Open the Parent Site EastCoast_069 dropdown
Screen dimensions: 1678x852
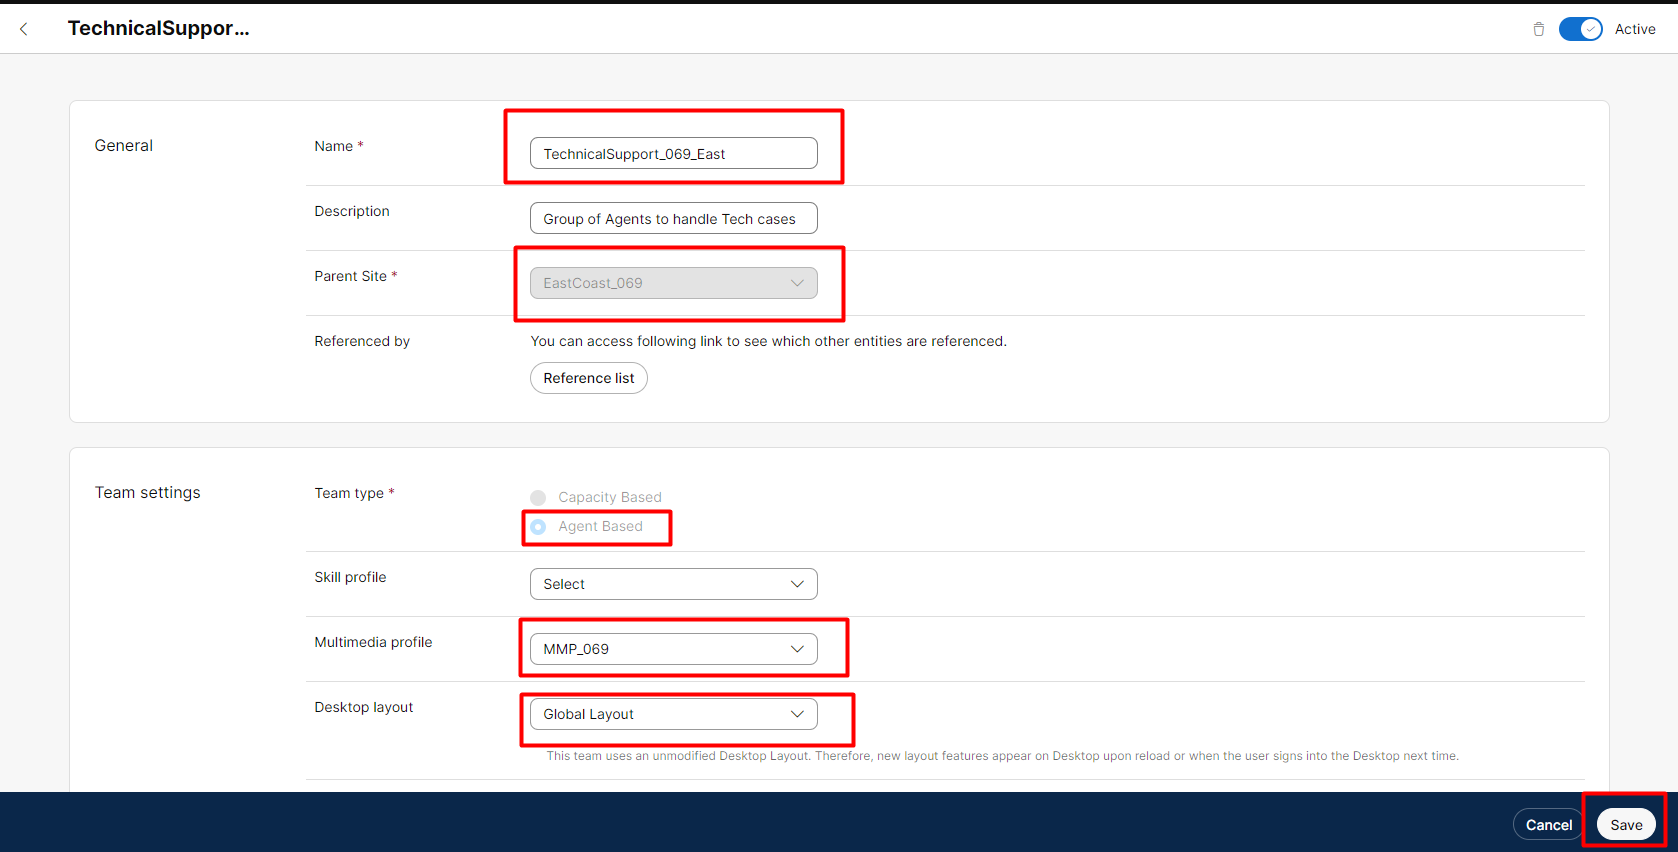coord(673,283)
